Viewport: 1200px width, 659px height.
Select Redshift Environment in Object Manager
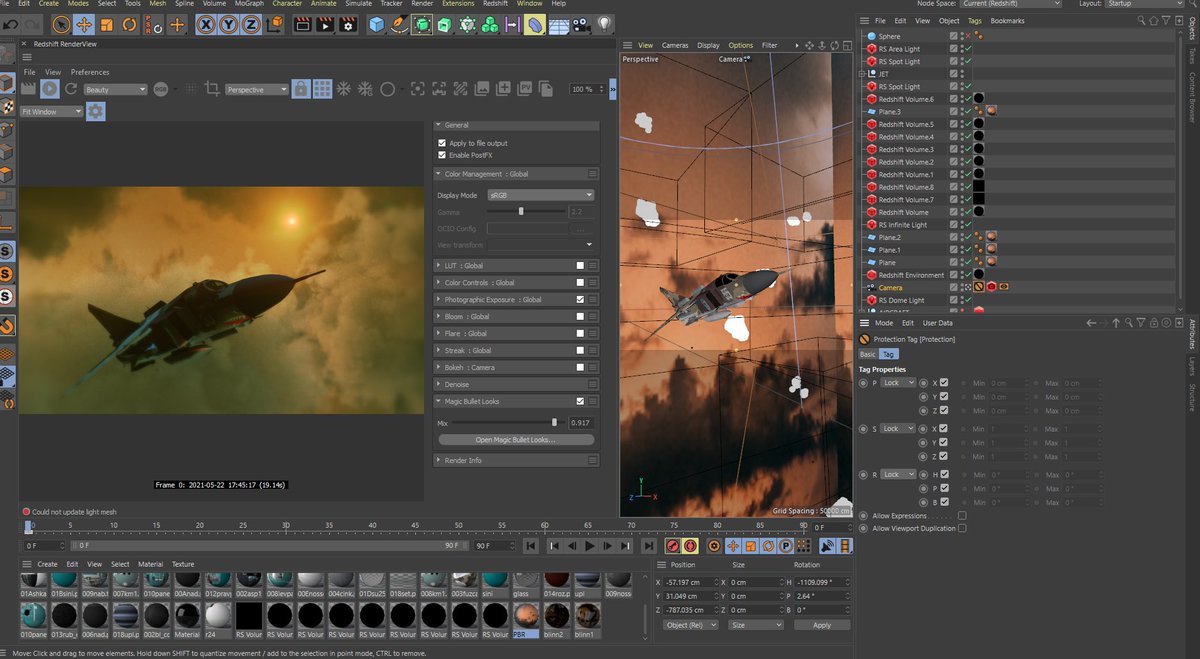point(911,275)
